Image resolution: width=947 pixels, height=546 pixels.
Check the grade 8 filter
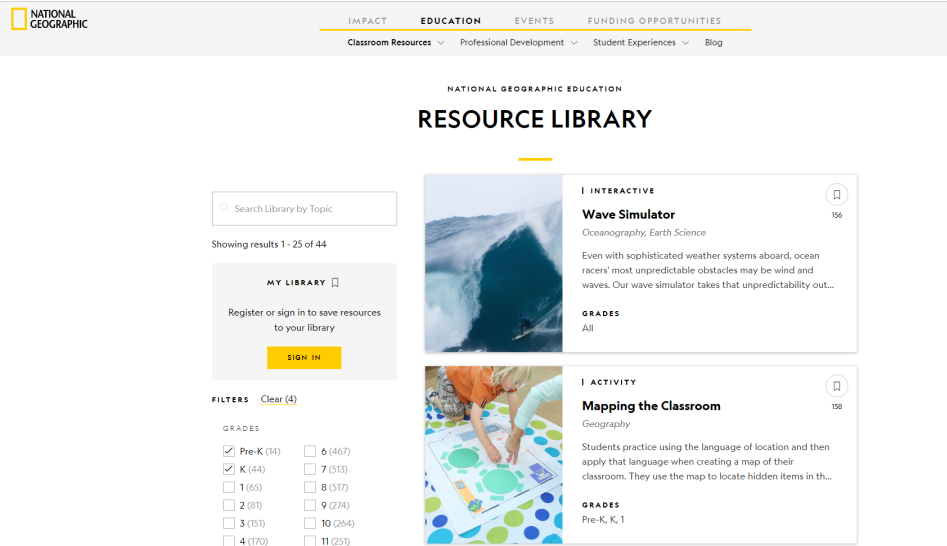pos(310,487)
